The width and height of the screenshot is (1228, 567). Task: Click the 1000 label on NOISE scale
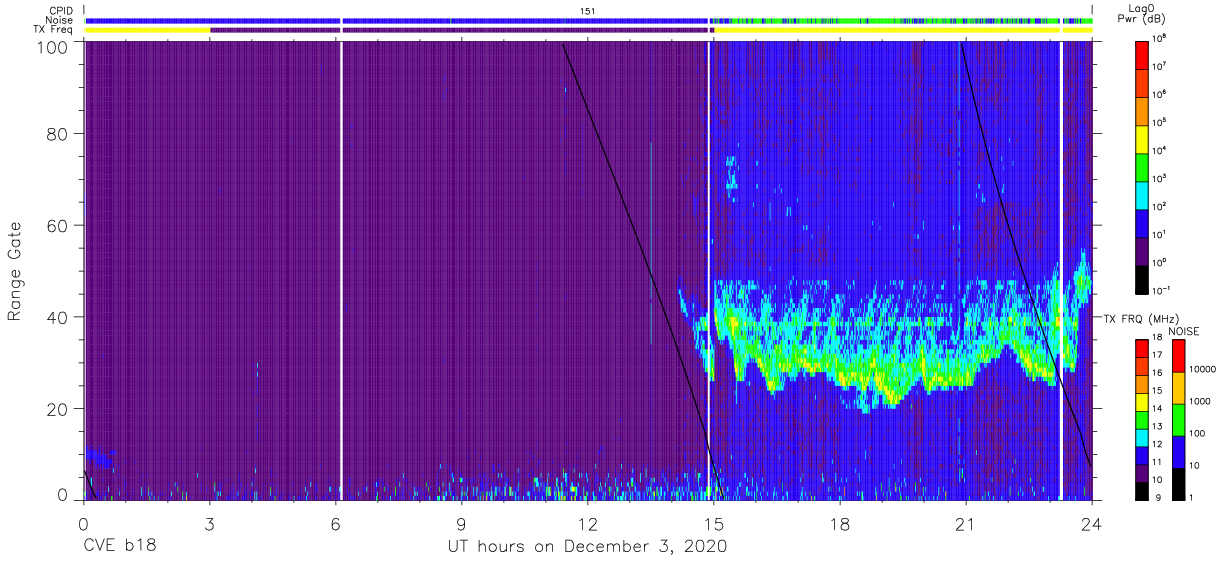coord(1198,401)
